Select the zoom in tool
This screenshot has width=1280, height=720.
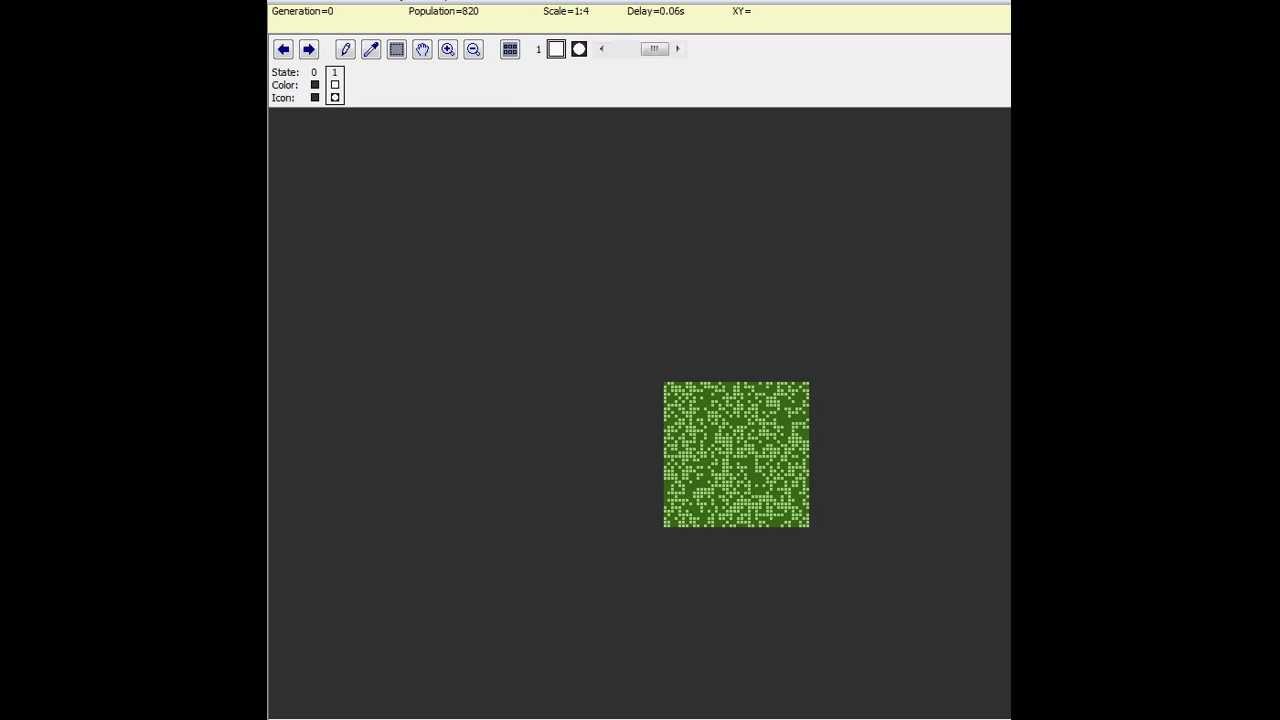[448, 49]
